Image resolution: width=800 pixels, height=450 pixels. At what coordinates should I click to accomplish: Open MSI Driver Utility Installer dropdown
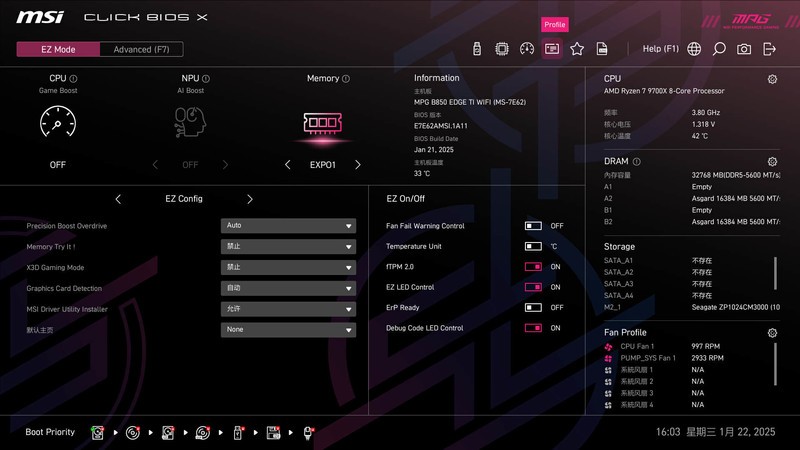point(288,309)
